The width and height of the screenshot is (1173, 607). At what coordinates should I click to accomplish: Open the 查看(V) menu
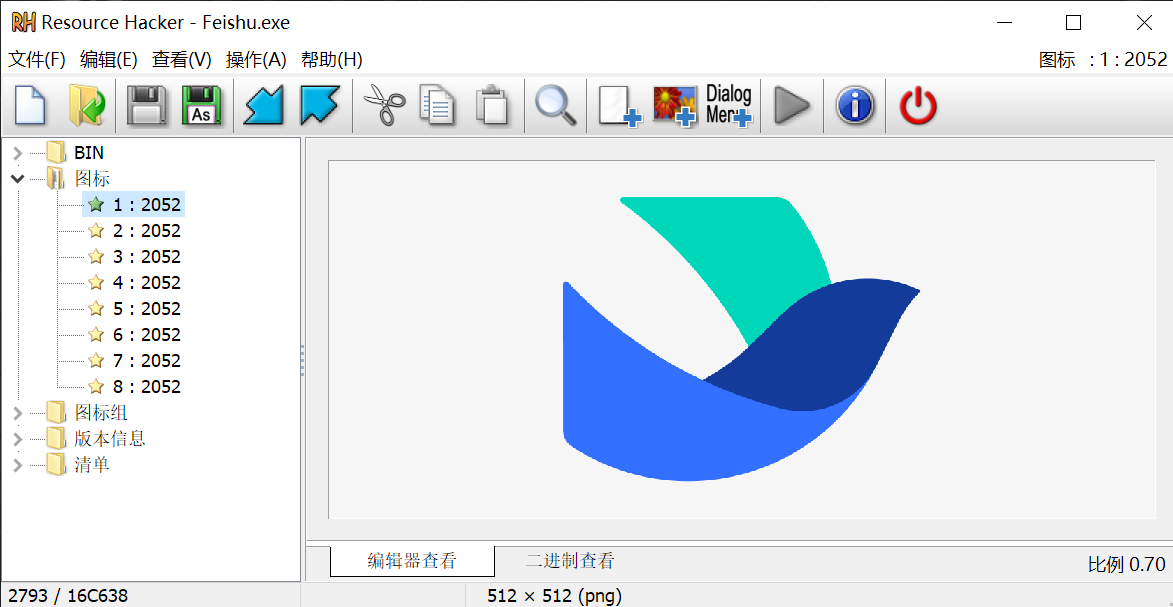coord(182,60)
